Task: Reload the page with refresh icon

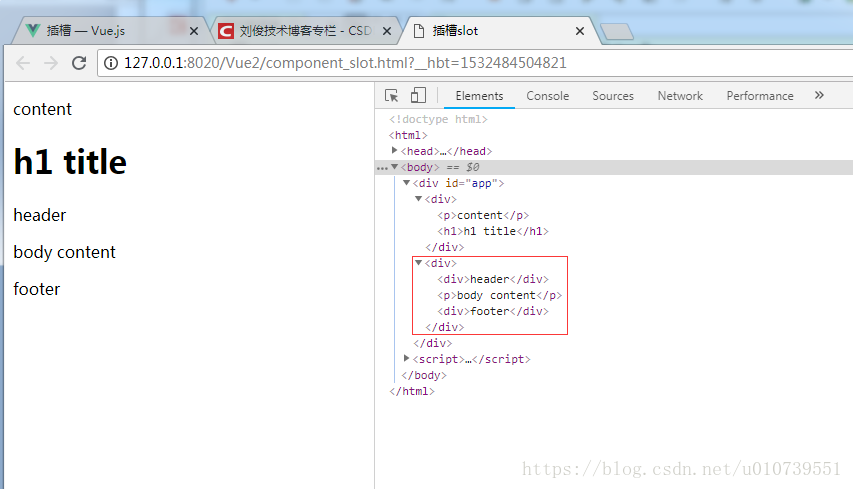Action: (x=79, y=63)
